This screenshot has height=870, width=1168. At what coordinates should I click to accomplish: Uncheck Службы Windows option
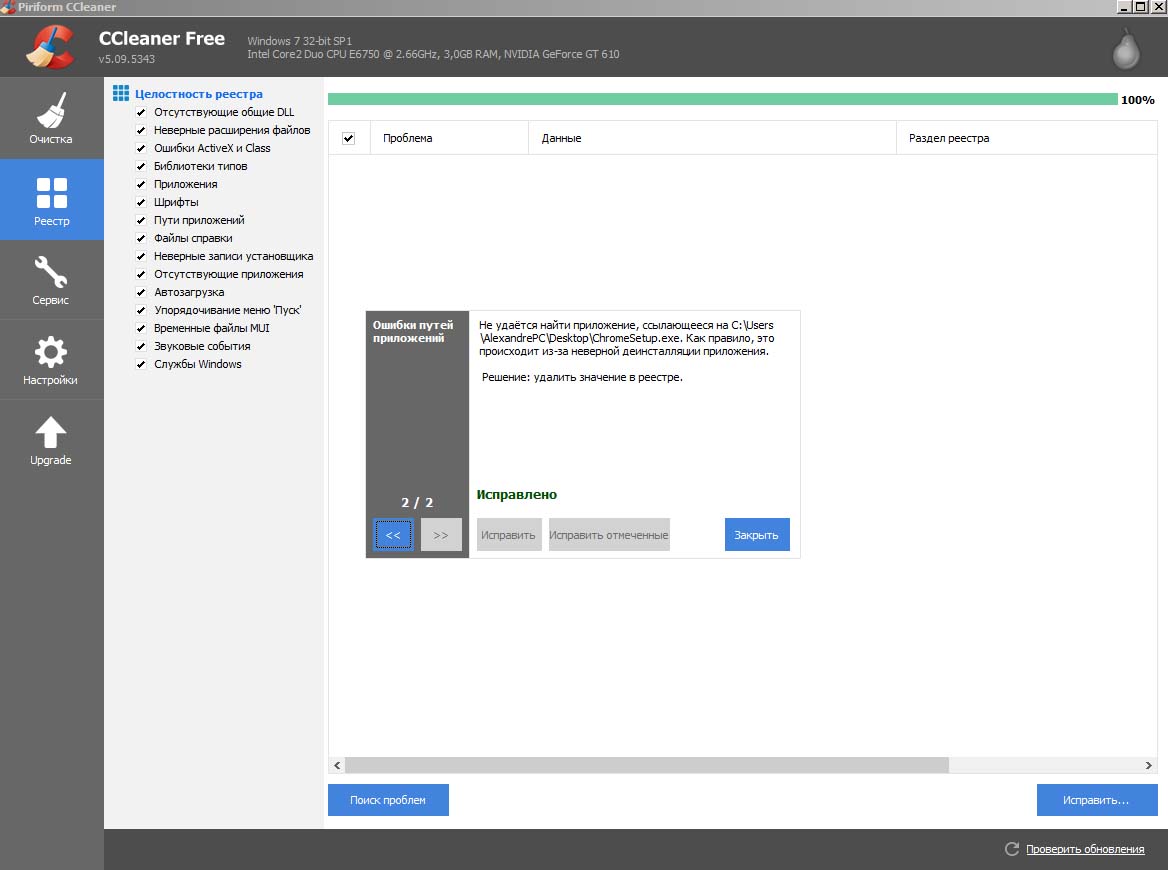tap(141, 364)
